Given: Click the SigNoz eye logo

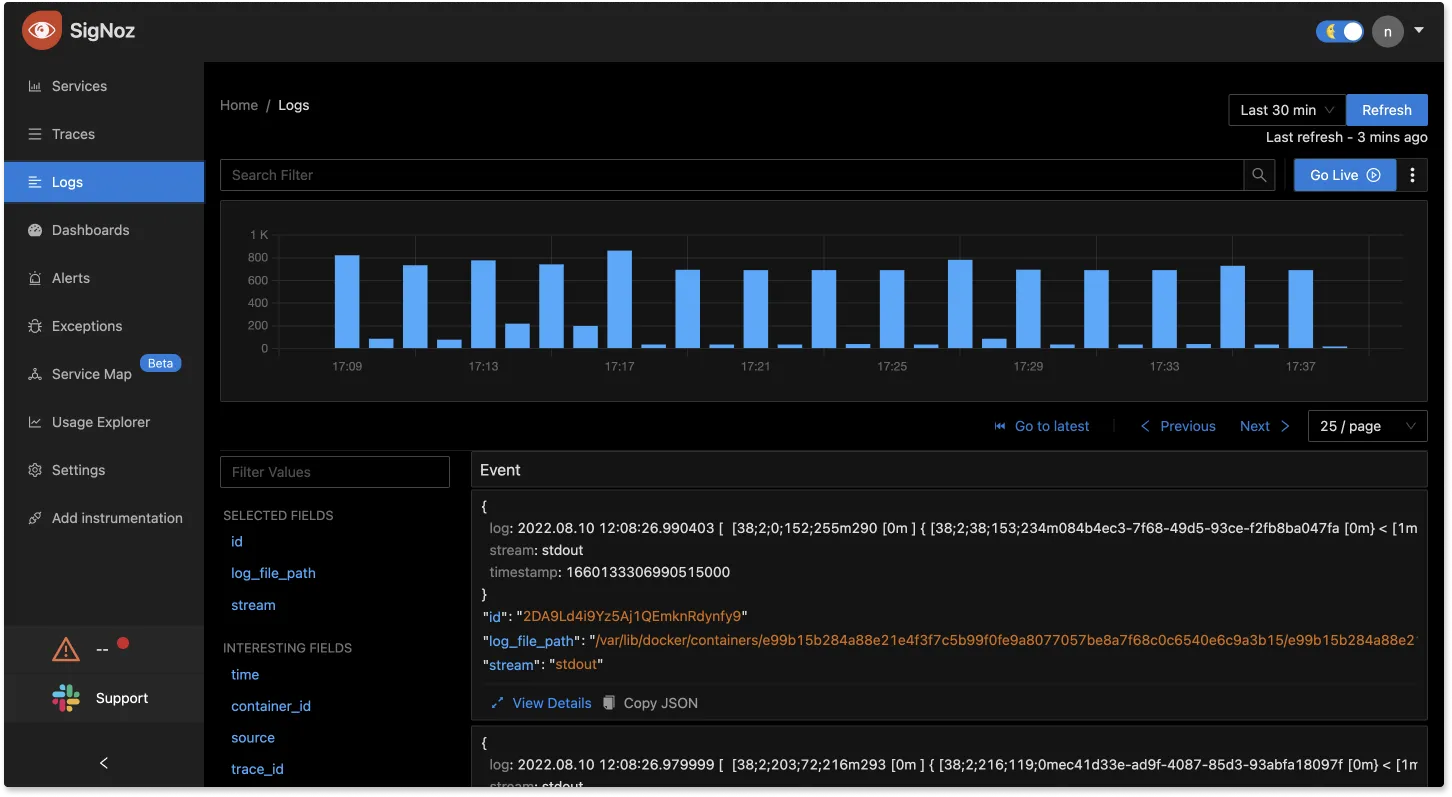Looking at the screenshot, I should pos(42,30).
